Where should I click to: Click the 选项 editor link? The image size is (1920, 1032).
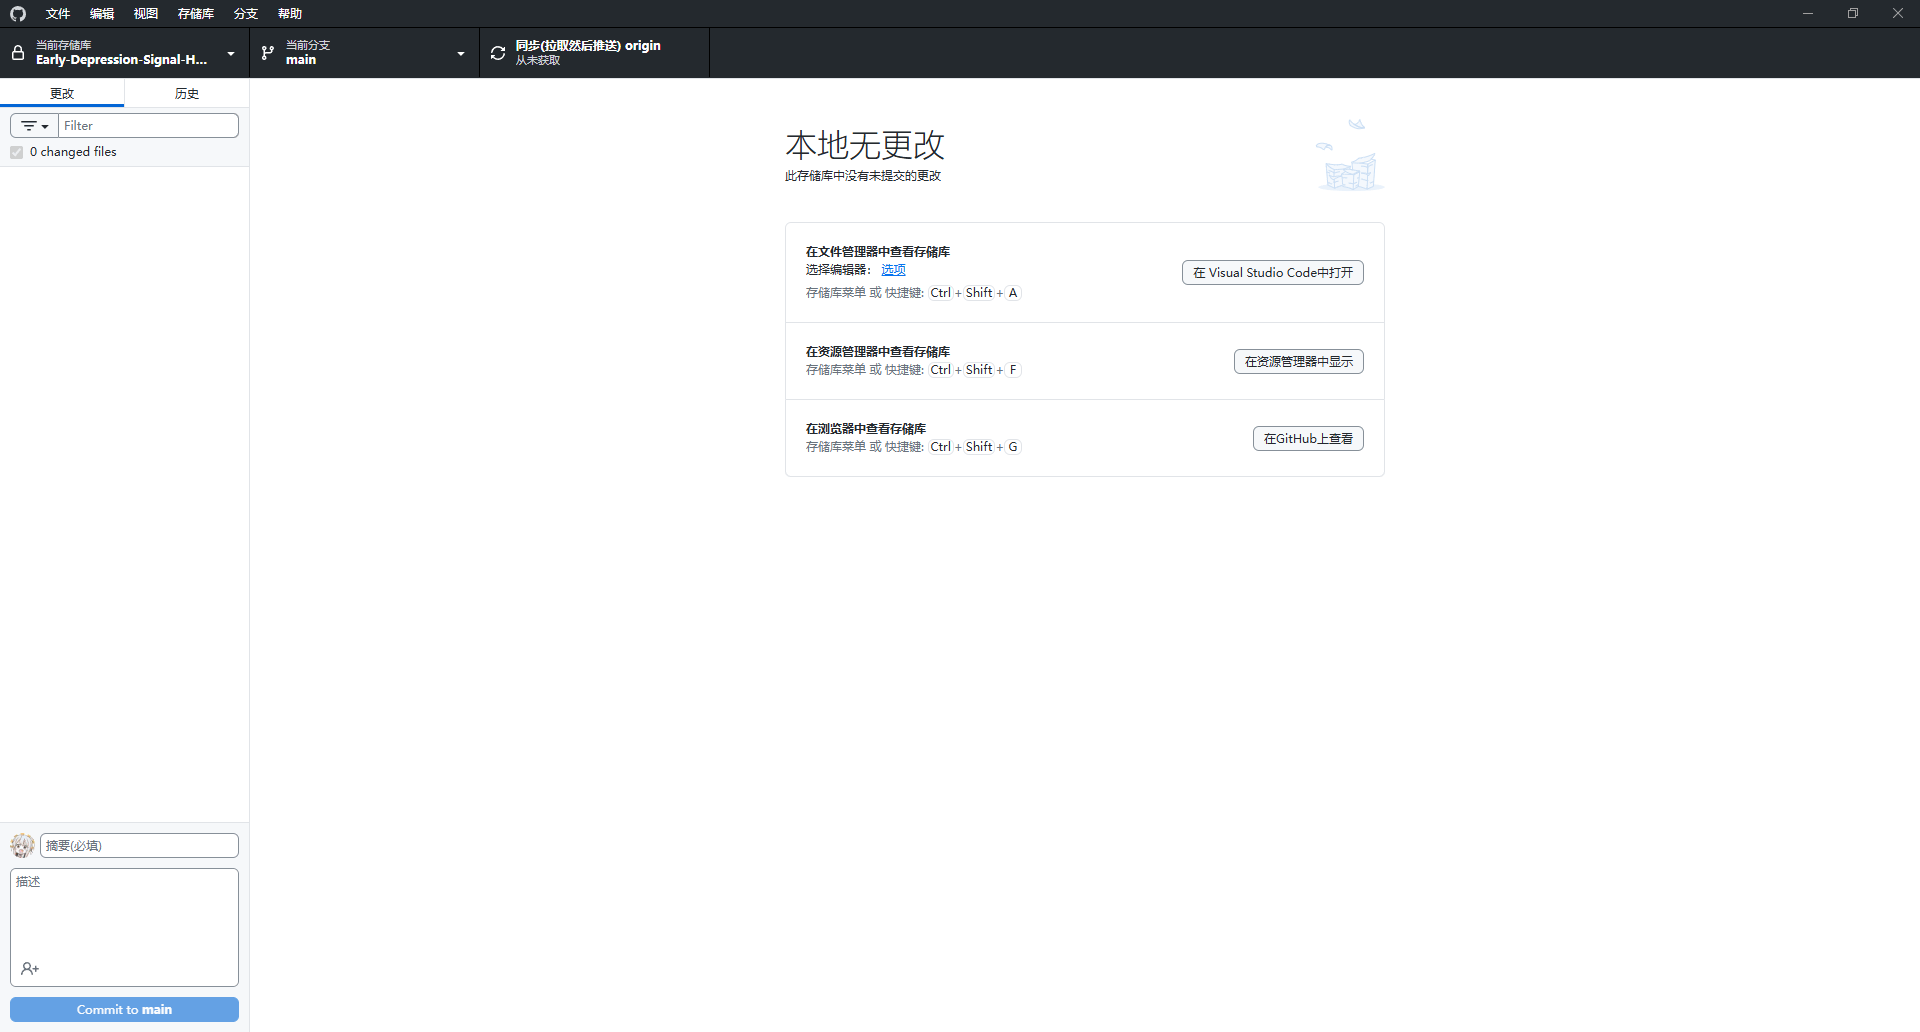893,270
